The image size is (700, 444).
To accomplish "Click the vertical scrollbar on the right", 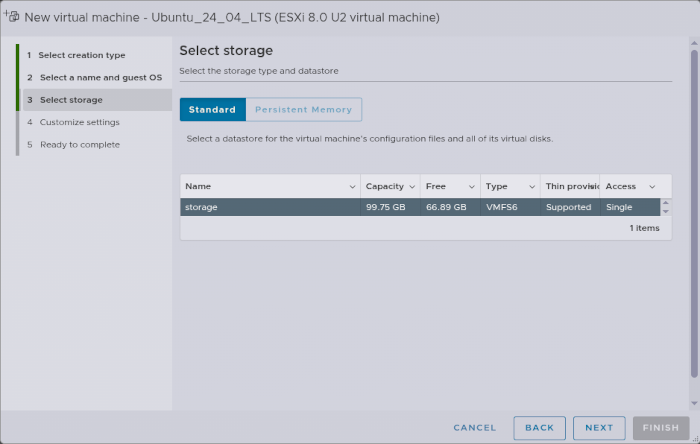I will [694, 200].
